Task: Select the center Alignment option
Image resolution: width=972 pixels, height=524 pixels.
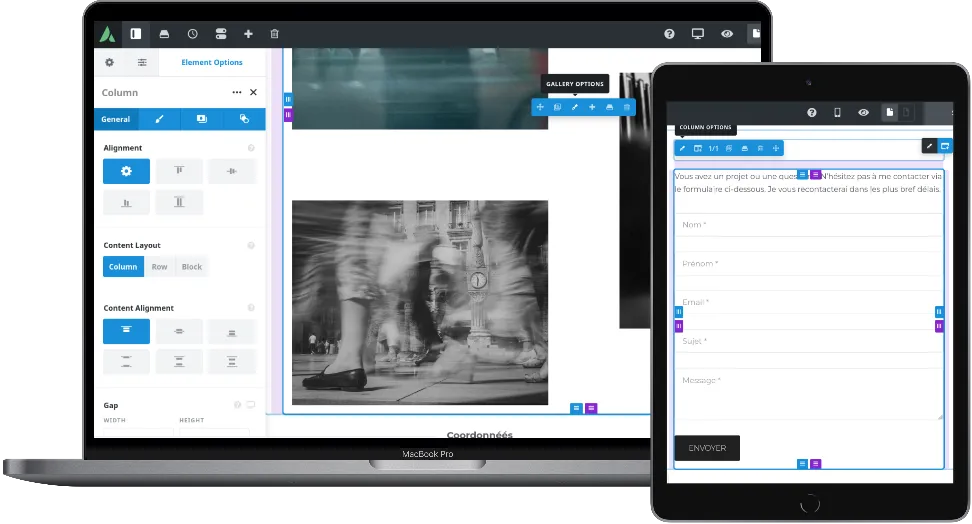Action: click(232, 171)
